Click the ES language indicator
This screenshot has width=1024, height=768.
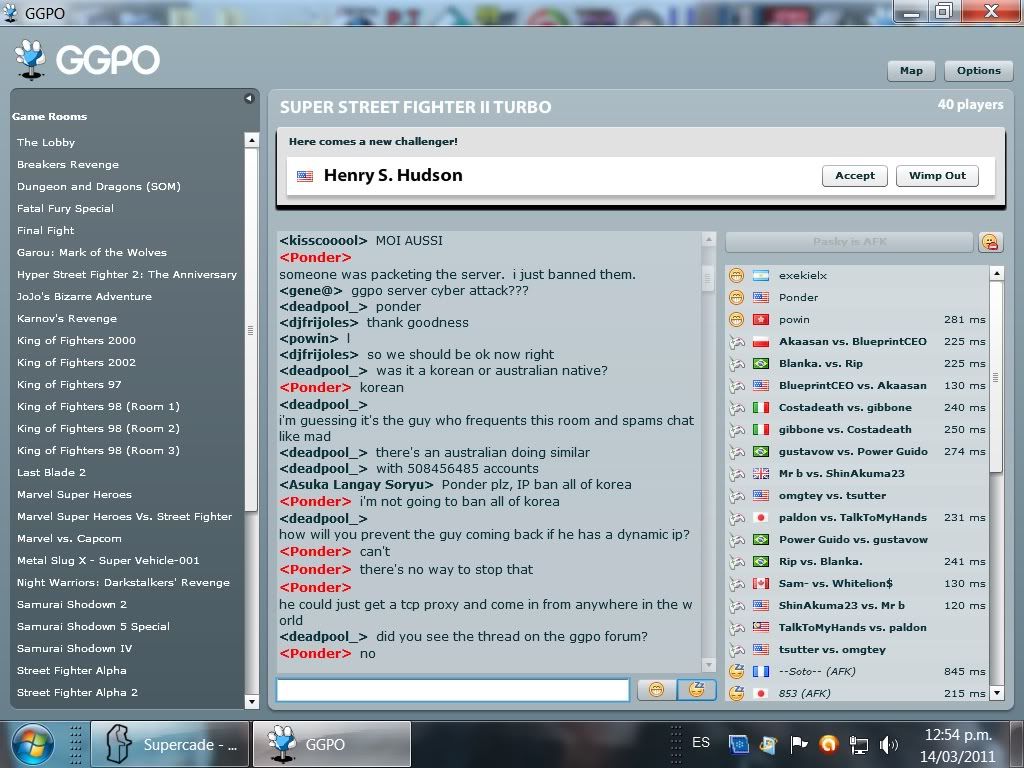click(x=701, y=743)
